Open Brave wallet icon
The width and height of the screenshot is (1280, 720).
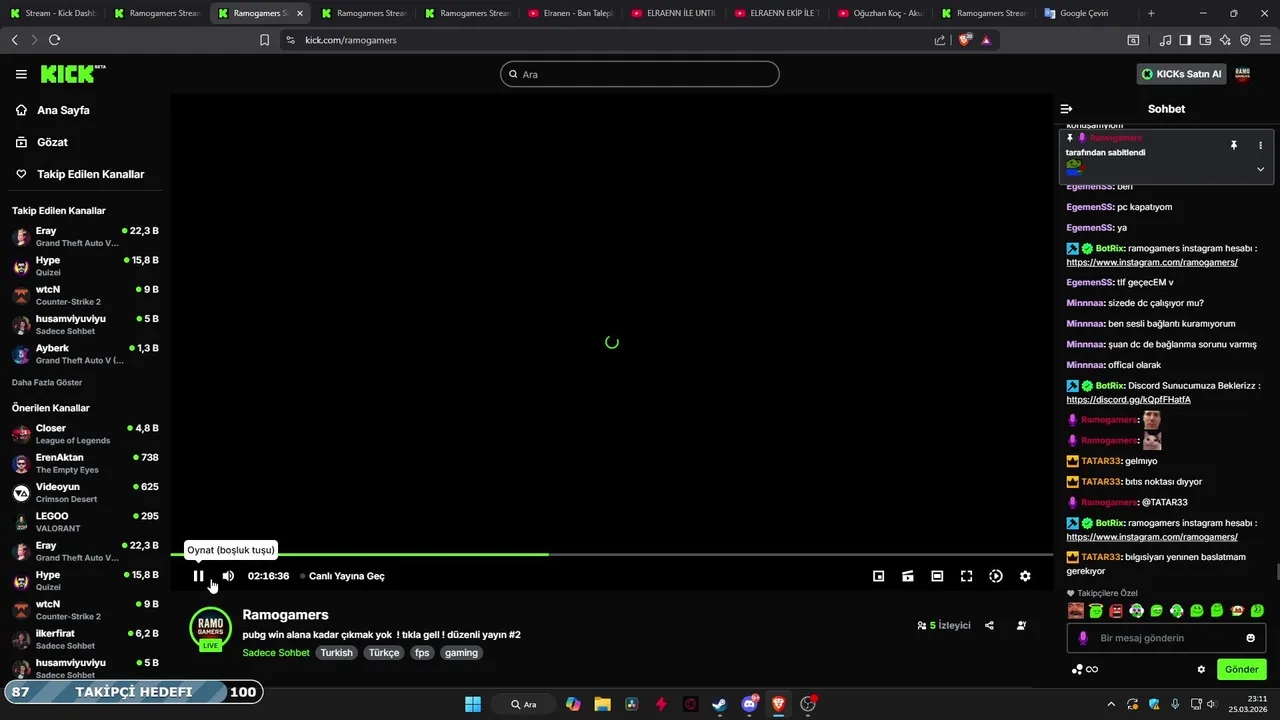pos(1205,40)
